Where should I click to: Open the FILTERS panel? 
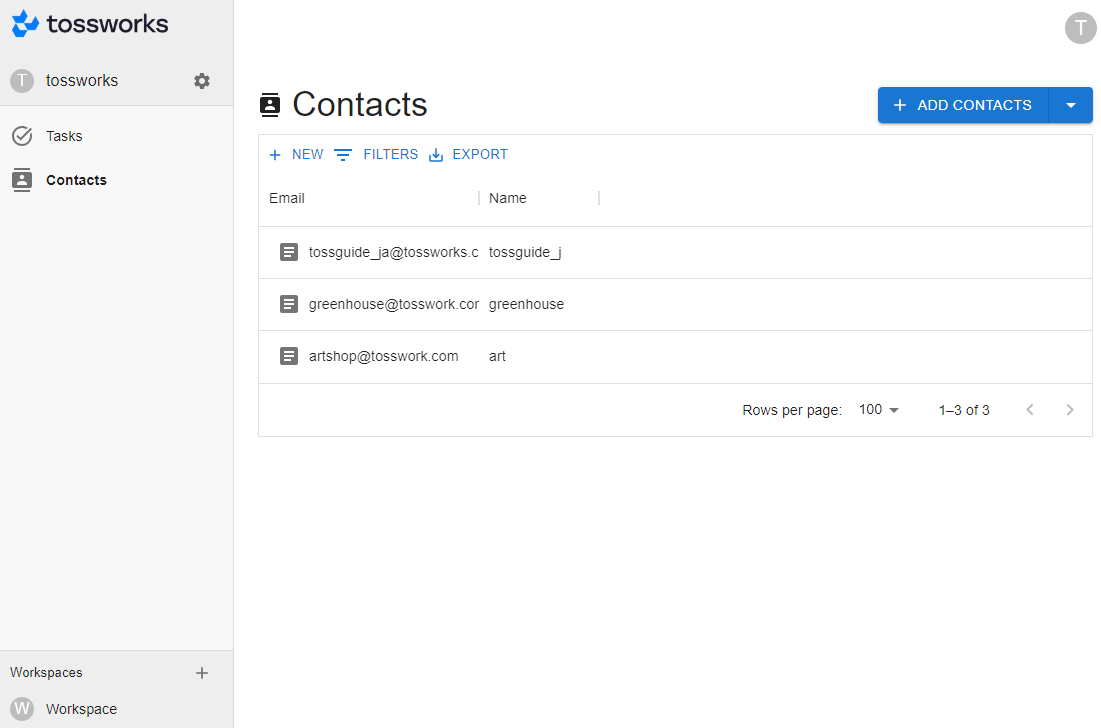pyautogui.click(x=376, y=155)
